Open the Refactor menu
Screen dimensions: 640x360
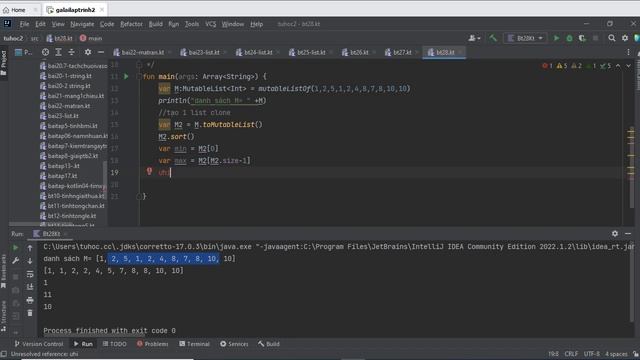[131, 24]
